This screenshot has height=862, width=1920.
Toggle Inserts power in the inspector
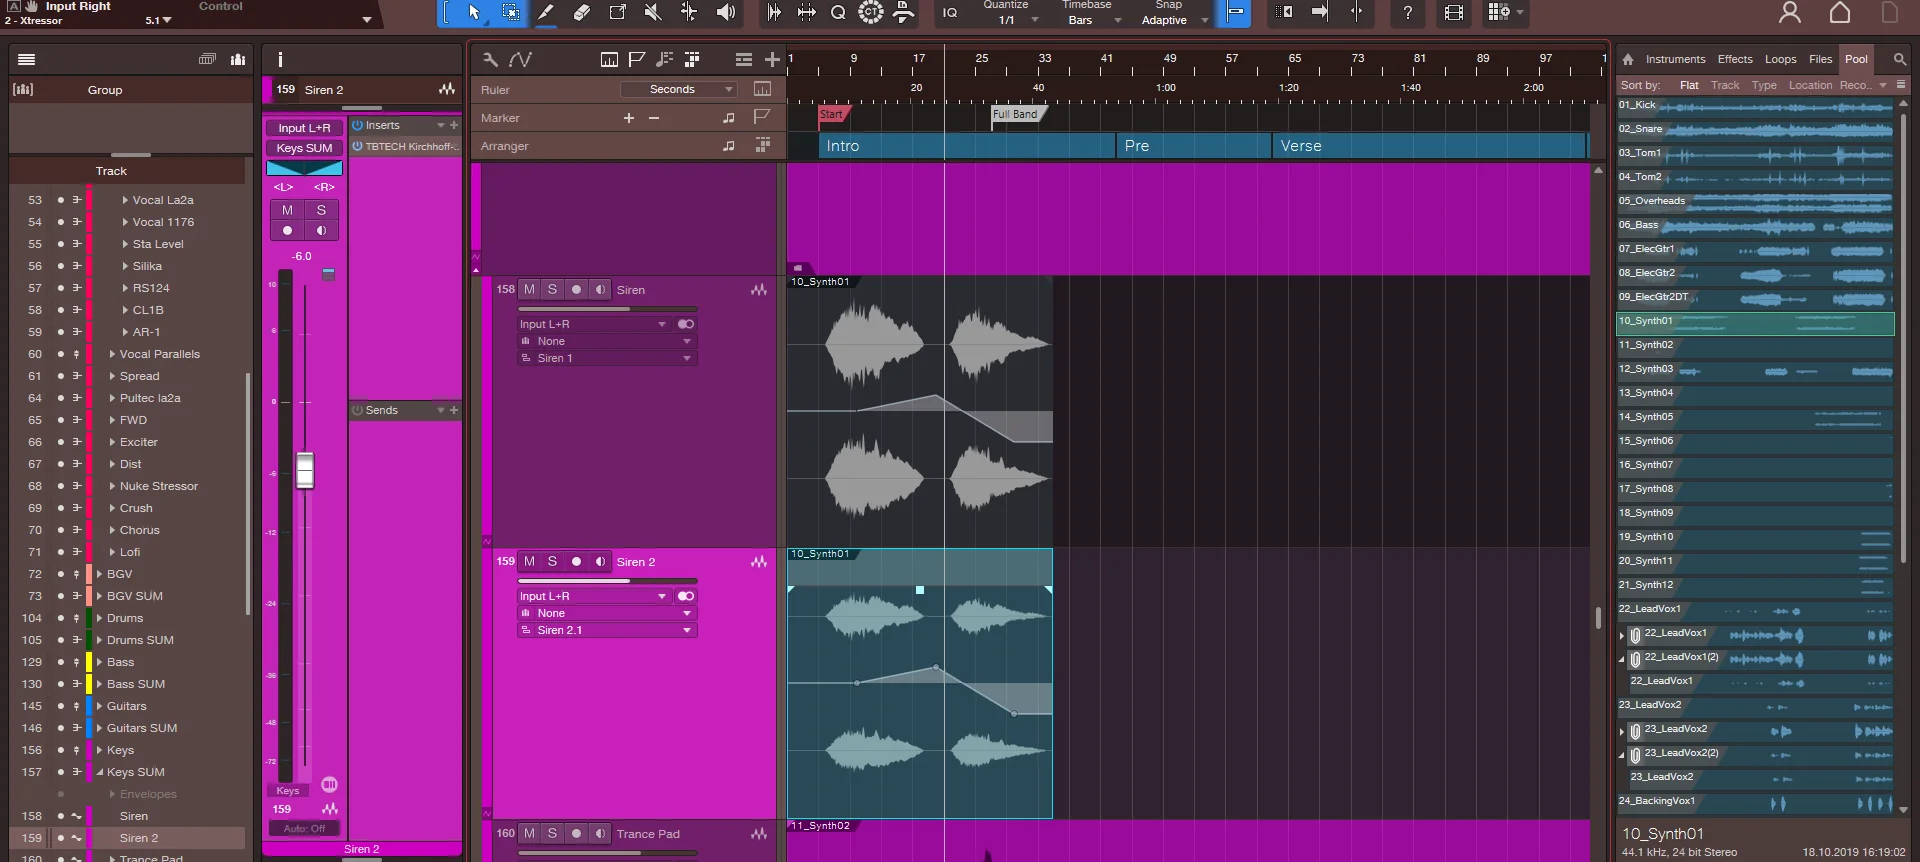point(357,125)
